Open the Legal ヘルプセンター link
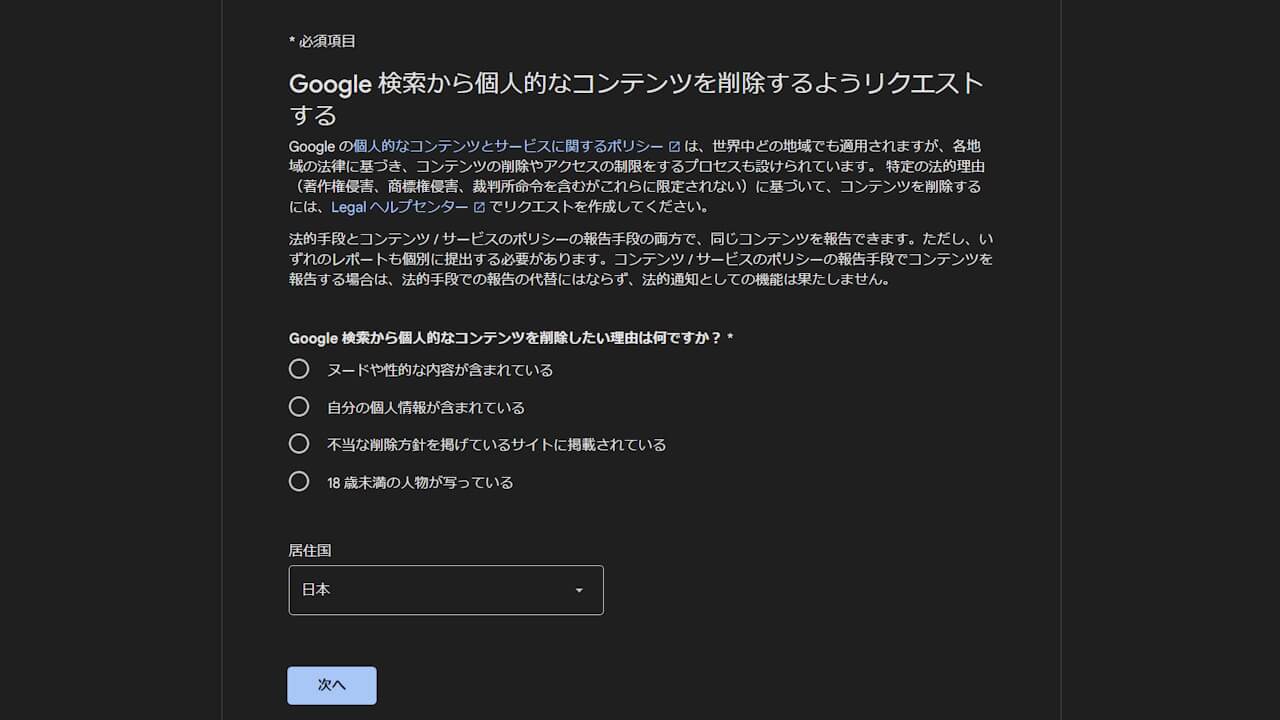The width and height of the screenshot is (1280, 720). pyautogui.click(x=402, y=207)
